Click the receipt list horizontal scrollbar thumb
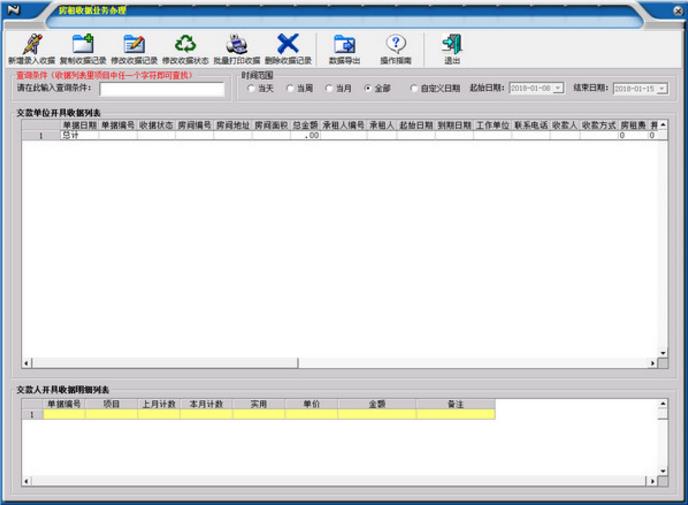 [x=165, y=363]
